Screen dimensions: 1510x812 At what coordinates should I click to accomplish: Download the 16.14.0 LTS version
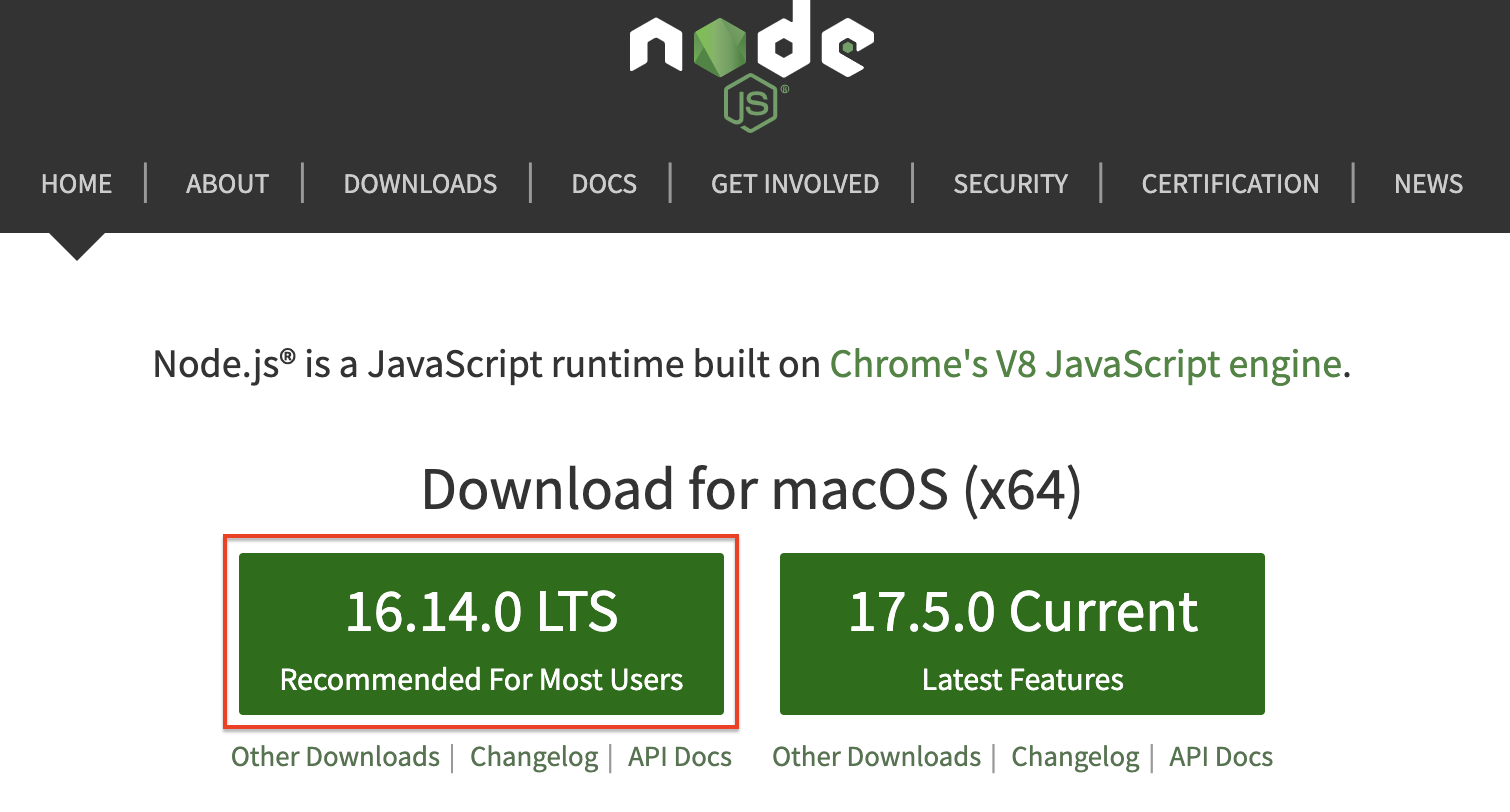(x=481, y=634)
